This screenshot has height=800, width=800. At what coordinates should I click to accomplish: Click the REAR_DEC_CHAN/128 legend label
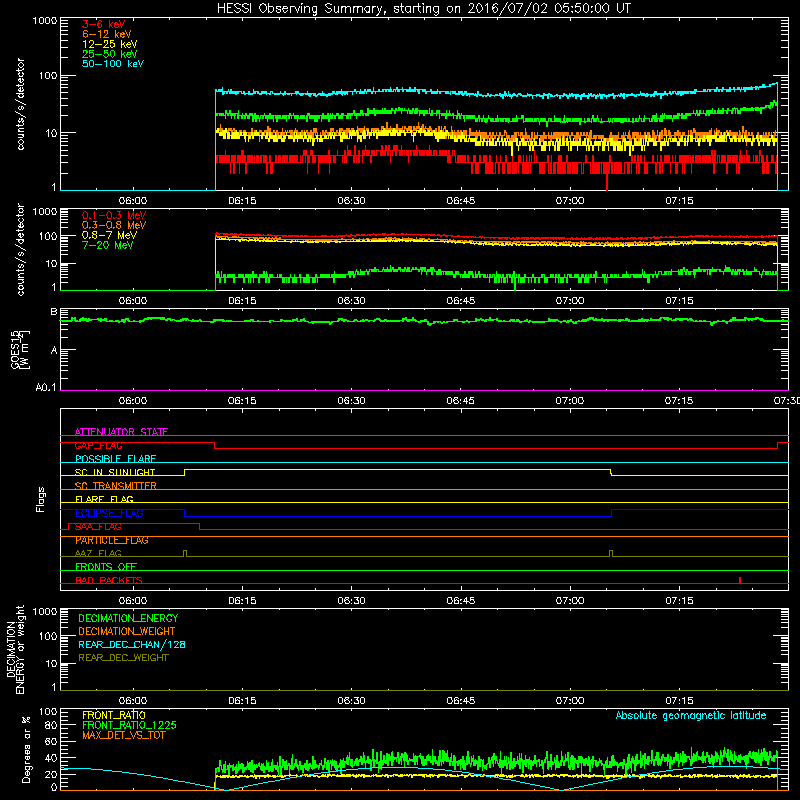click(132, 644)
